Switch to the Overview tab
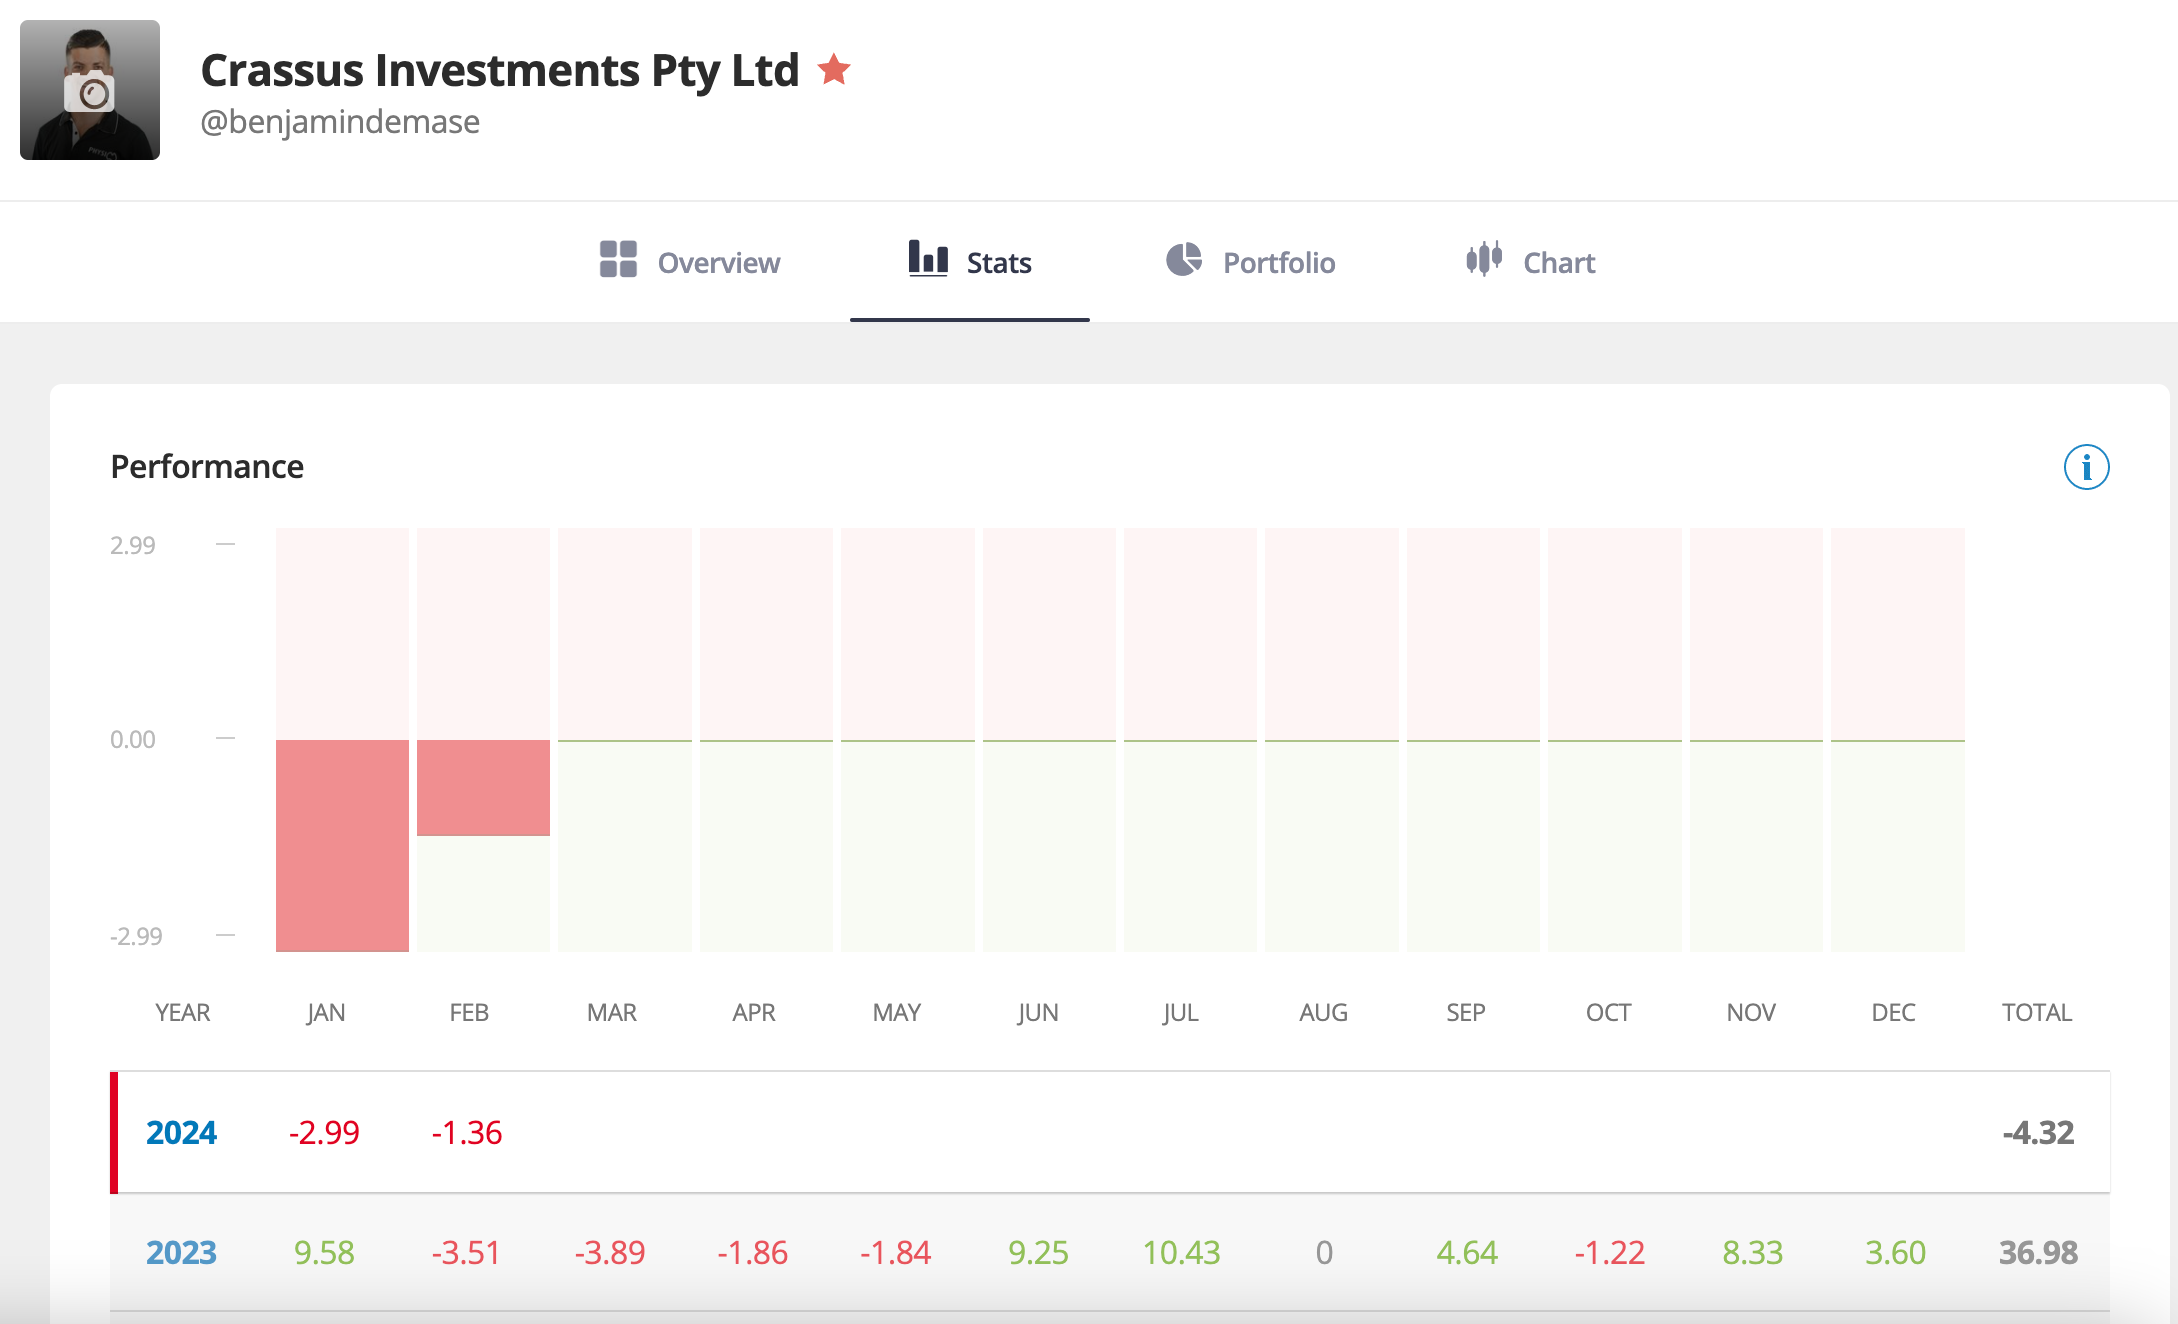Viewport: 2178px width, 1324px height. [718, 263]
